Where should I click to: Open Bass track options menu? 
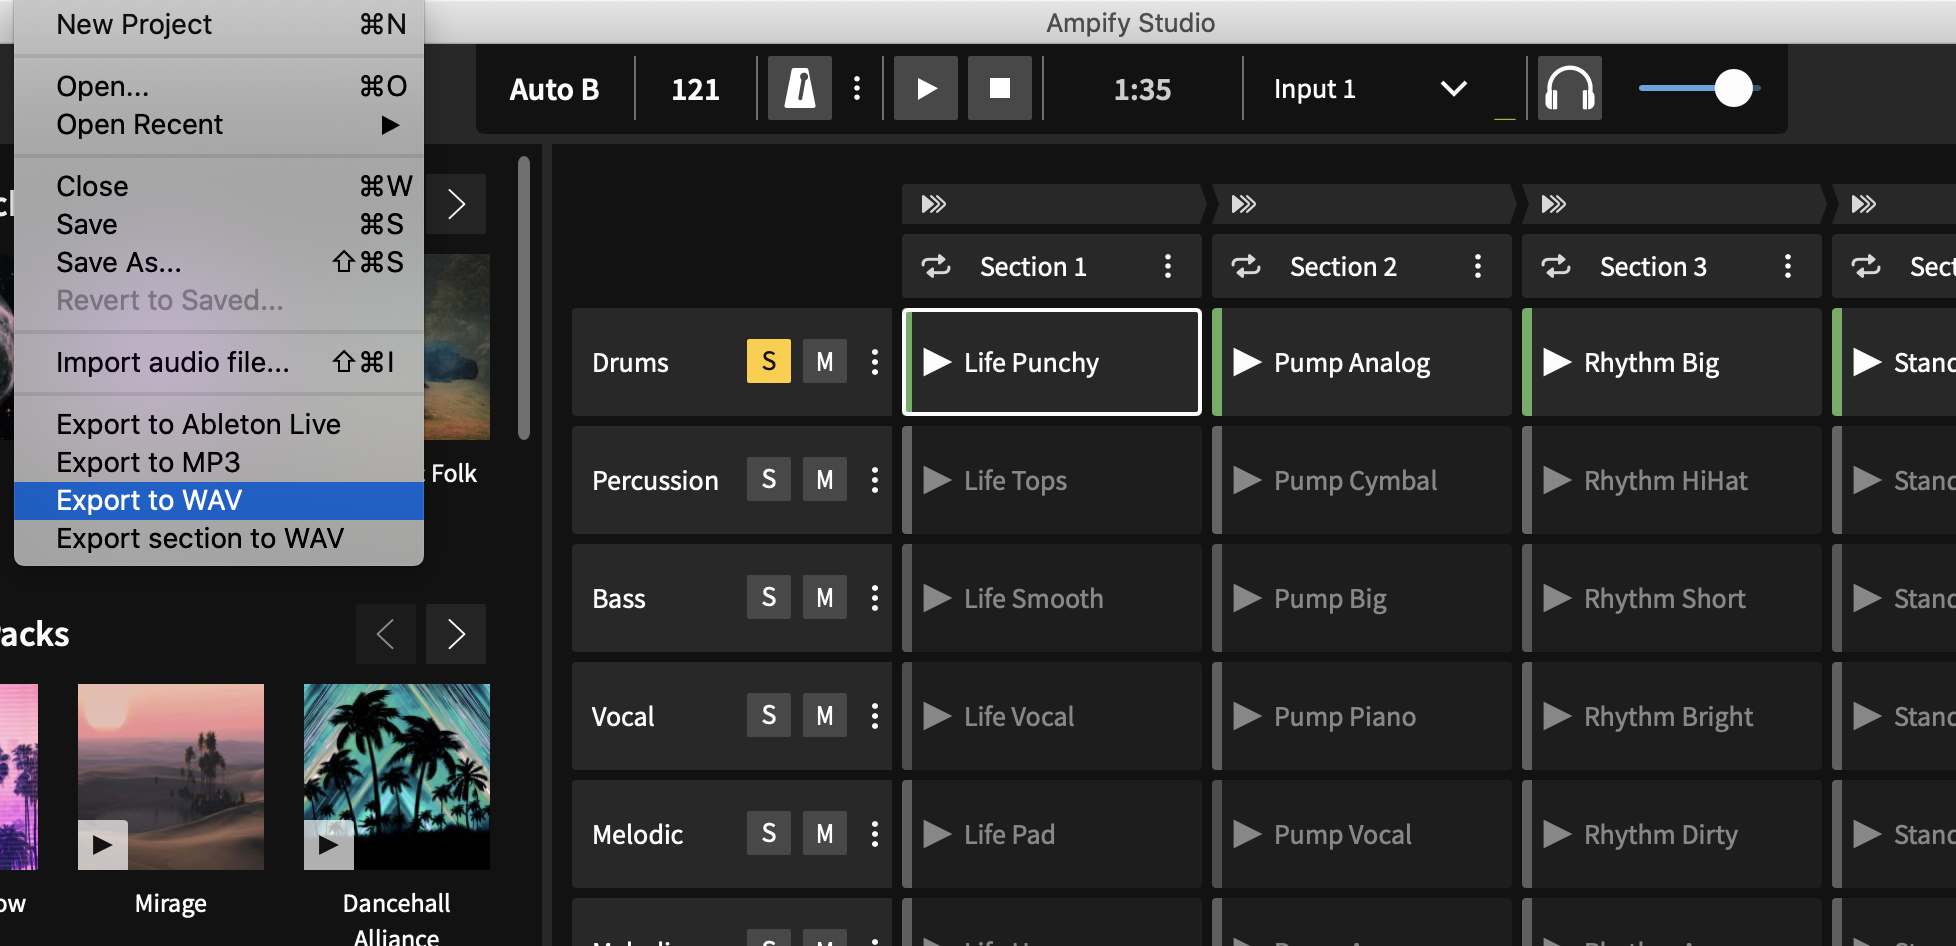pos(875,598)
